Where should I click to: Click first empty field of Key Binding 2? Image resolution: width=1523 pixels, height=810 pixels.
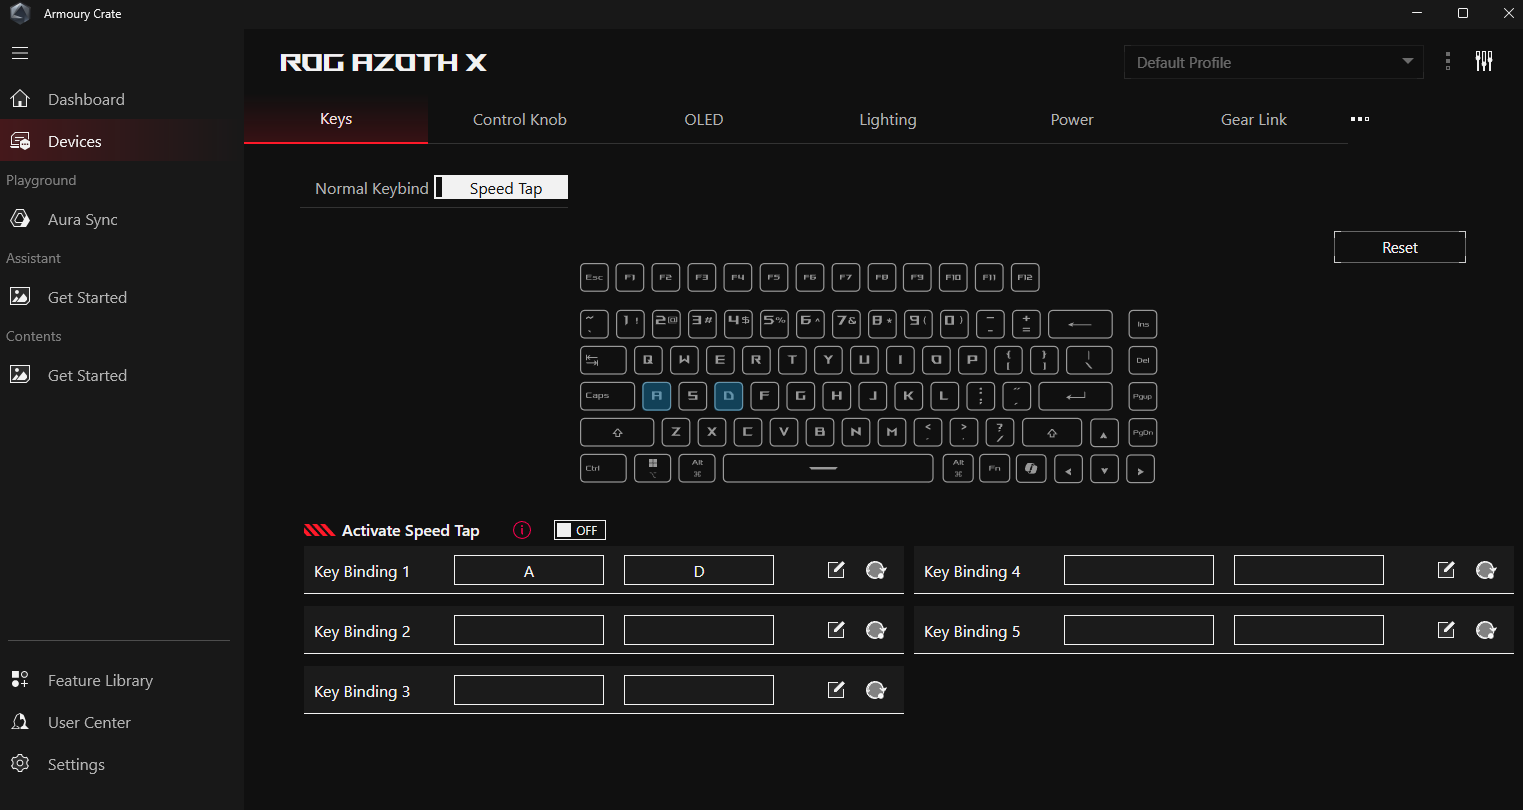529,630
